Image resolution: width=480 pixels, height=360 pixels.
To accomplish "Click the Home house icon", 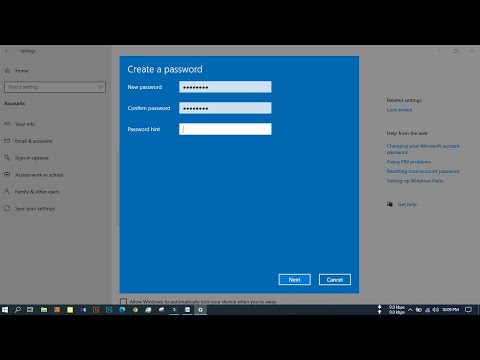I will point(7,70).
